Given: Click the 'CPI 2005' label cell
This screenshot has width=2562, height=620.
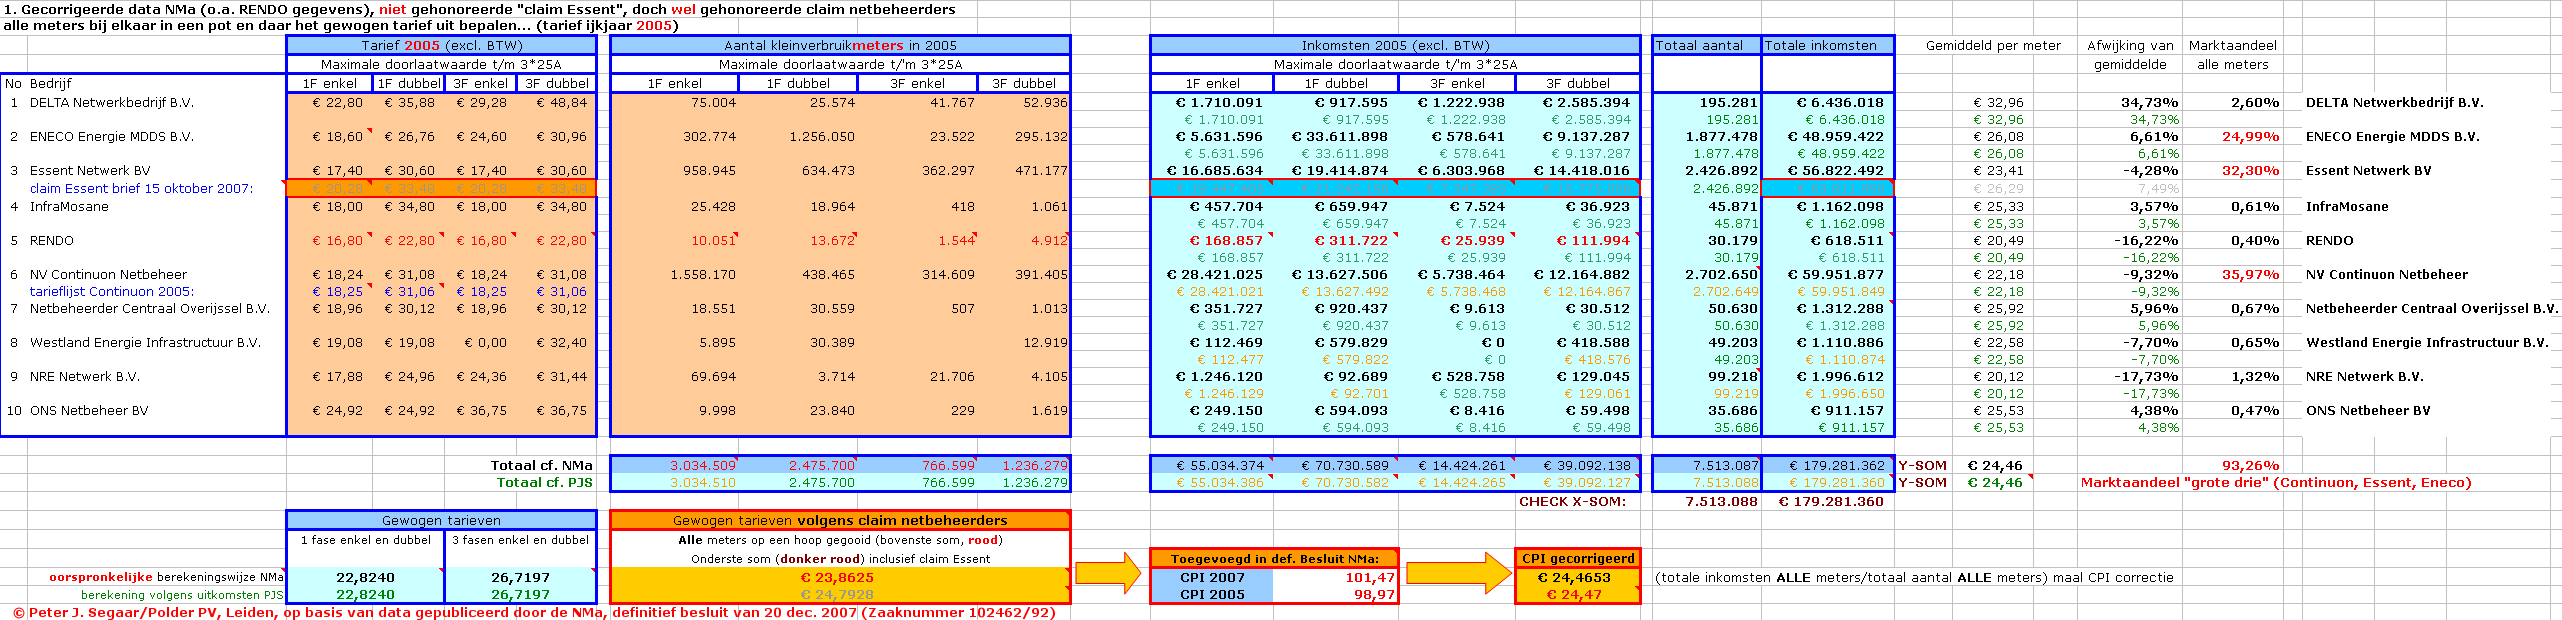Looking at the screenshot, I should pos(1212,594).
